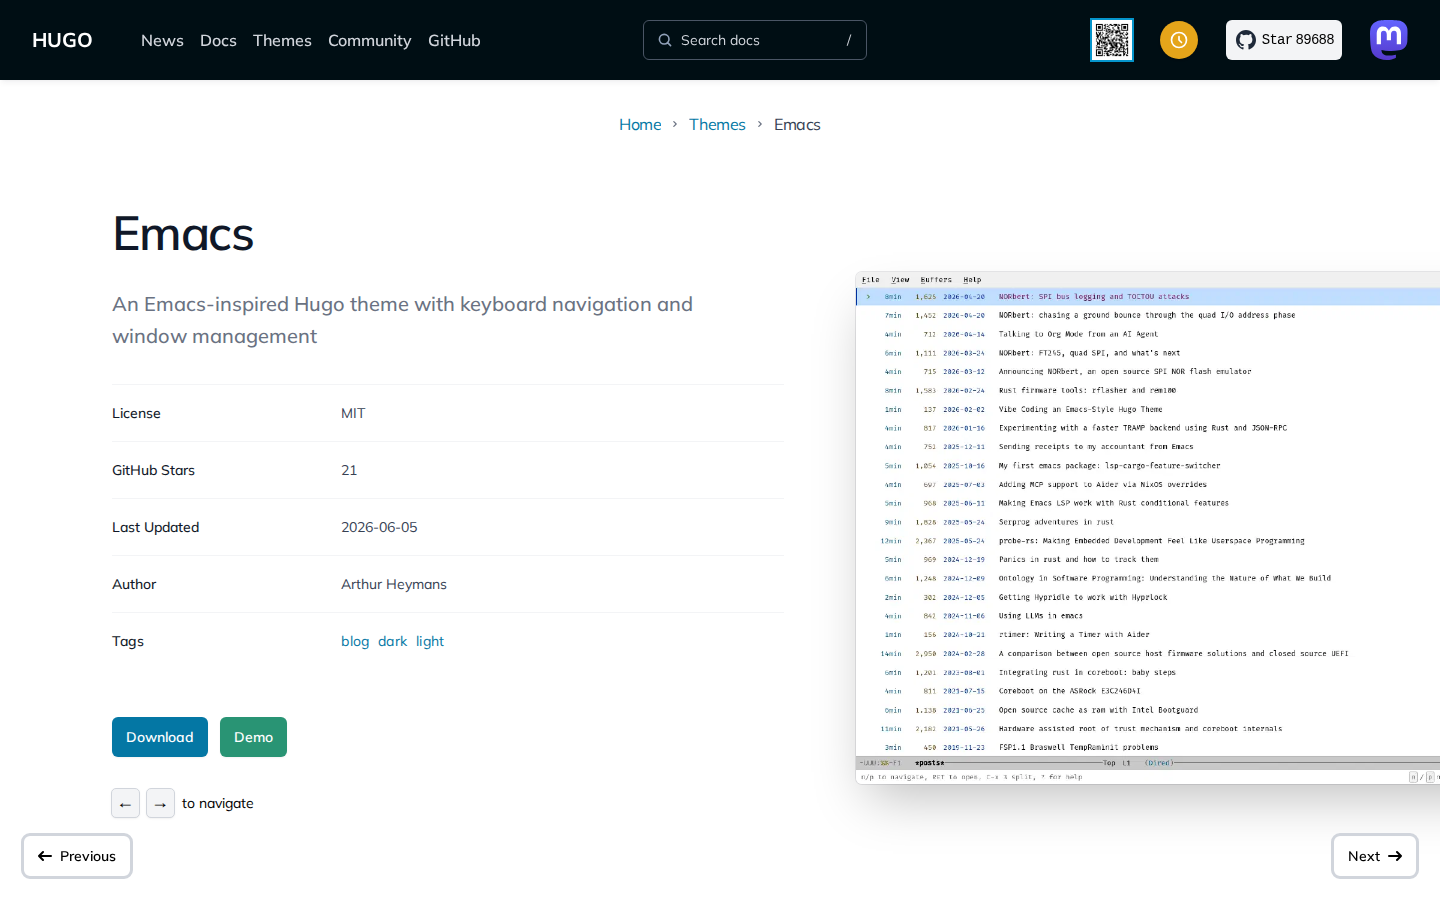Click the magnifier icon in search box

[665, 40]
